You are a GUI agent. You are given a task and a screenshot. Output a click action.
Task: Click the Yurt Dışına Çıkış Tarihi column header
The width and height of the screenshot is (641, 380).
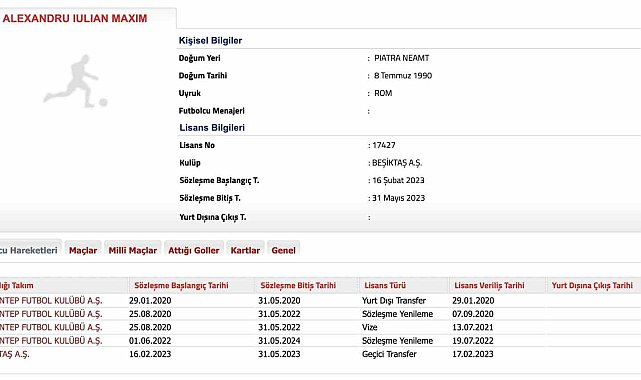pyautogui.click(x=592, y=285)
